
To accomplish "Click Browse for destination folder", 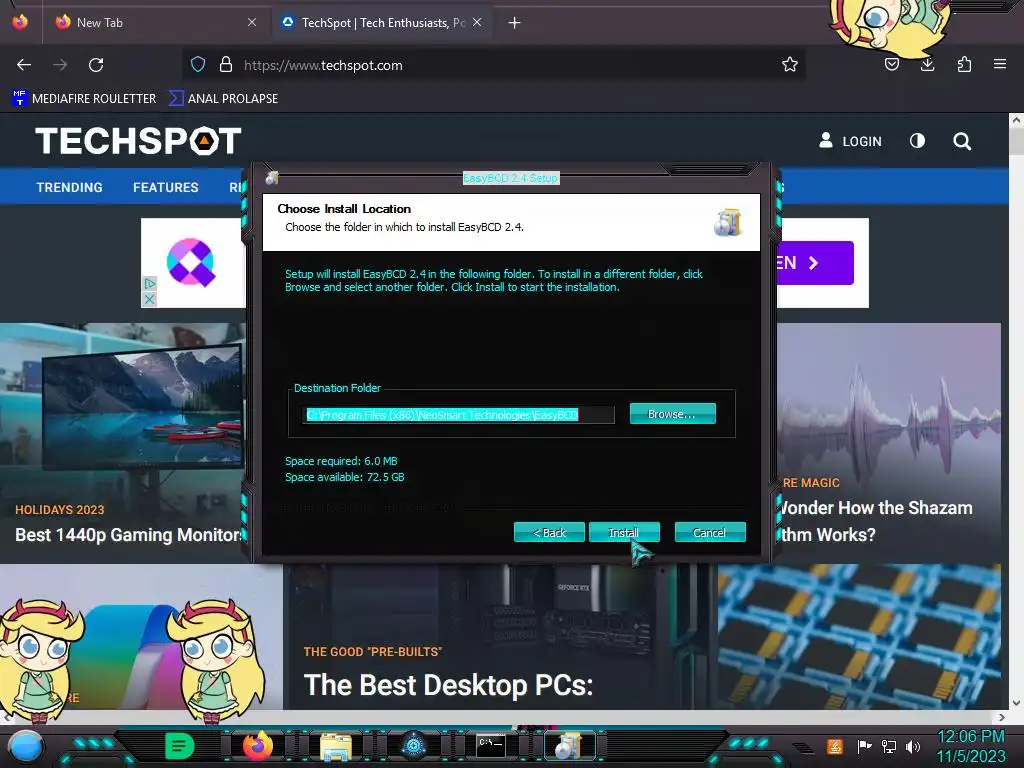I will click(x=673, y=413).
